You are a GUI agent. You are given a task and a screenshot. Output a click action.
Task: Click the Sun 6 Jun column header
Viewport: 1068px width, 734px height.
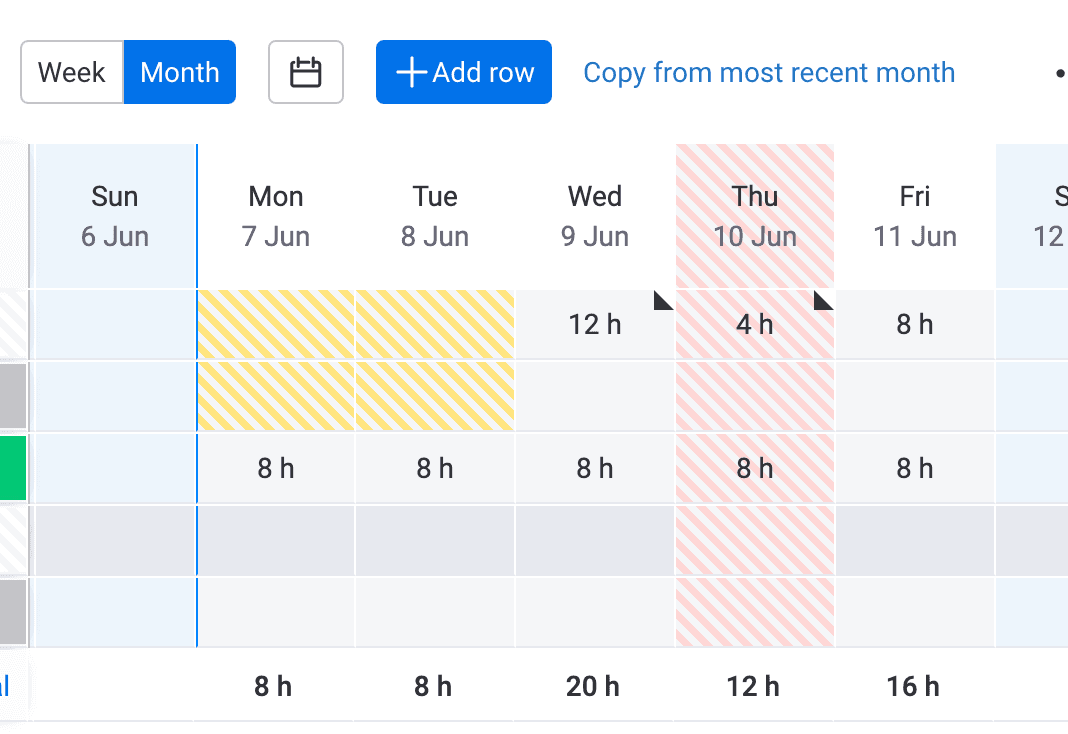click(x=114, y=216)
